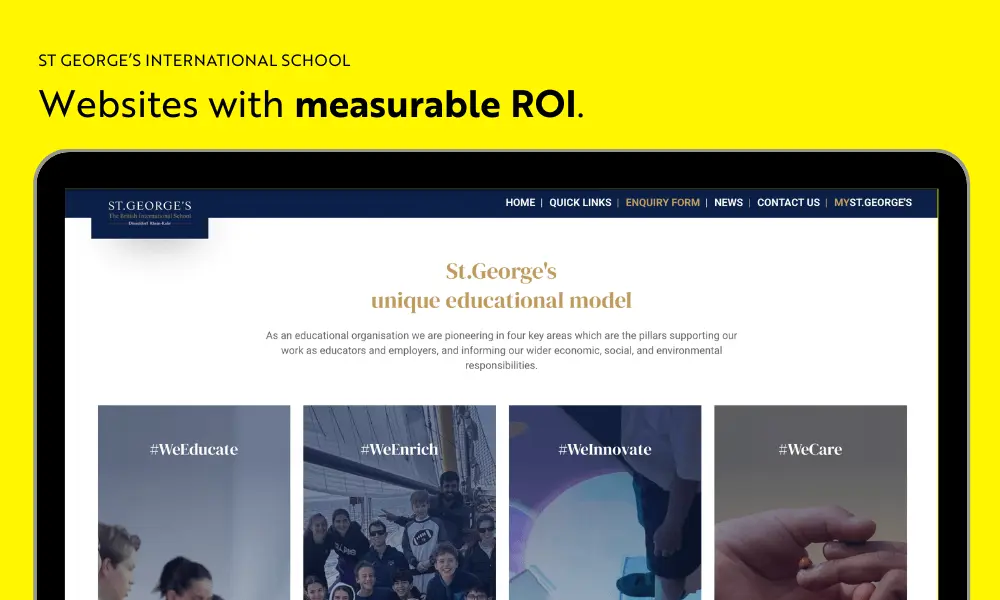Open the QUICK LINKS menu
The image size is (1000, 600).
(x=580, y=203)
